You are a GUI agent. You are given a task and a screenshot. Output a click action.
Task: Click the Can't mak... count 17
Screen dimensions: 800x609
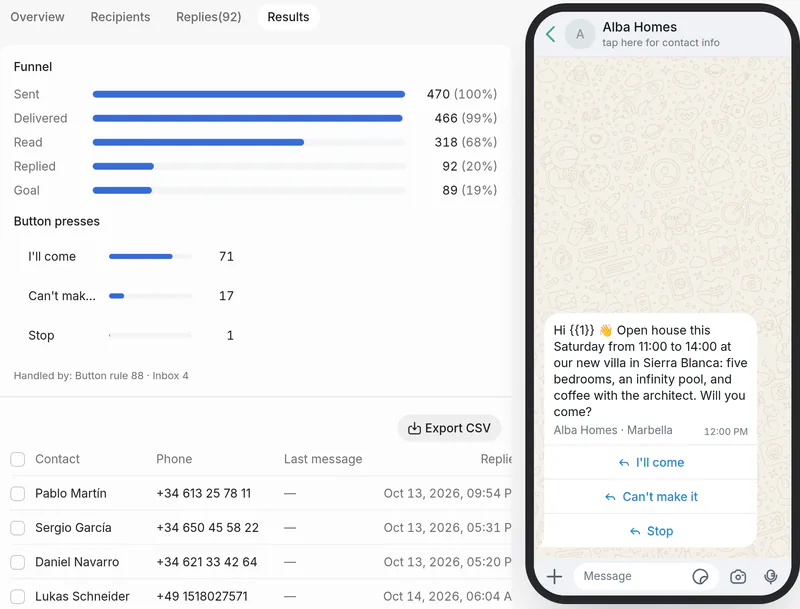coord(226,296)
